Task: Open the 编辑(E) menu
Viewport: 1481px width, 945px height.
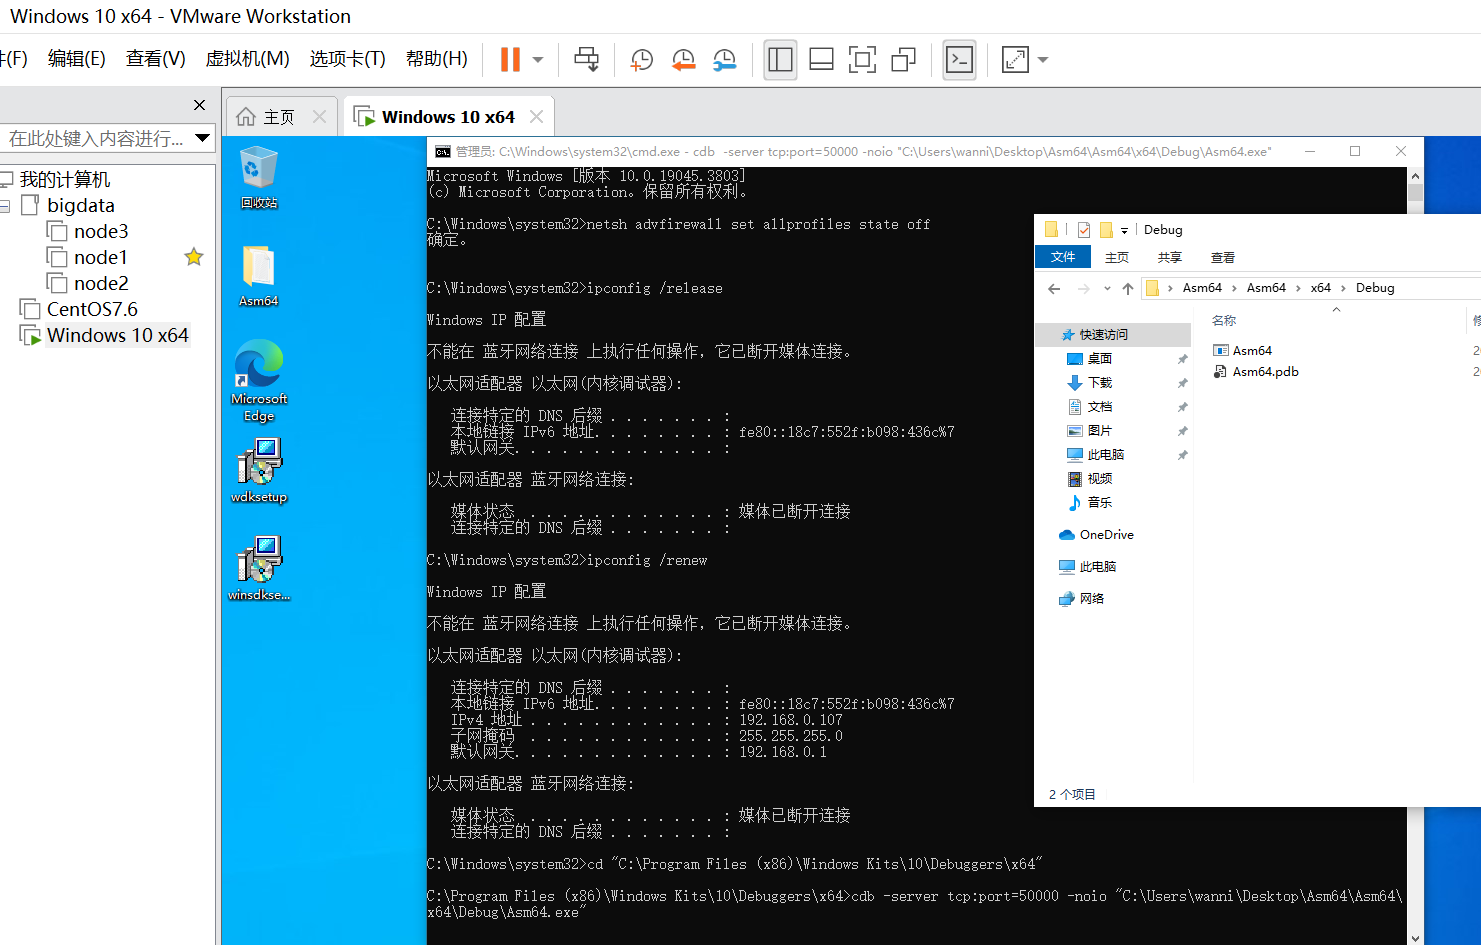Action: (77, 59)
